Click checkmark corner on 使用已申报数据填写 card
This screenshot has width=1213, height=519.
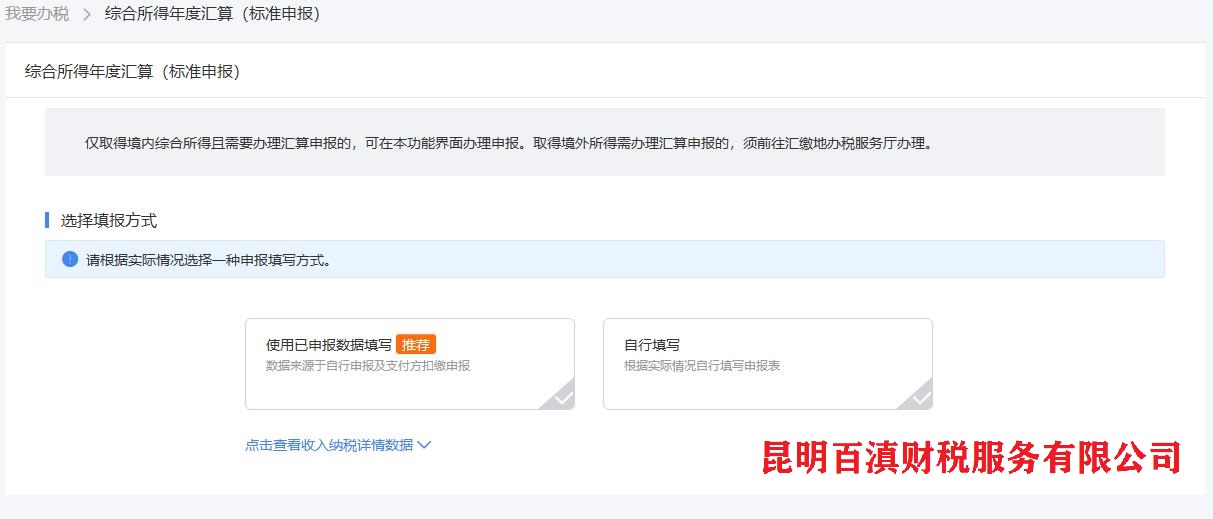[559, 396]
